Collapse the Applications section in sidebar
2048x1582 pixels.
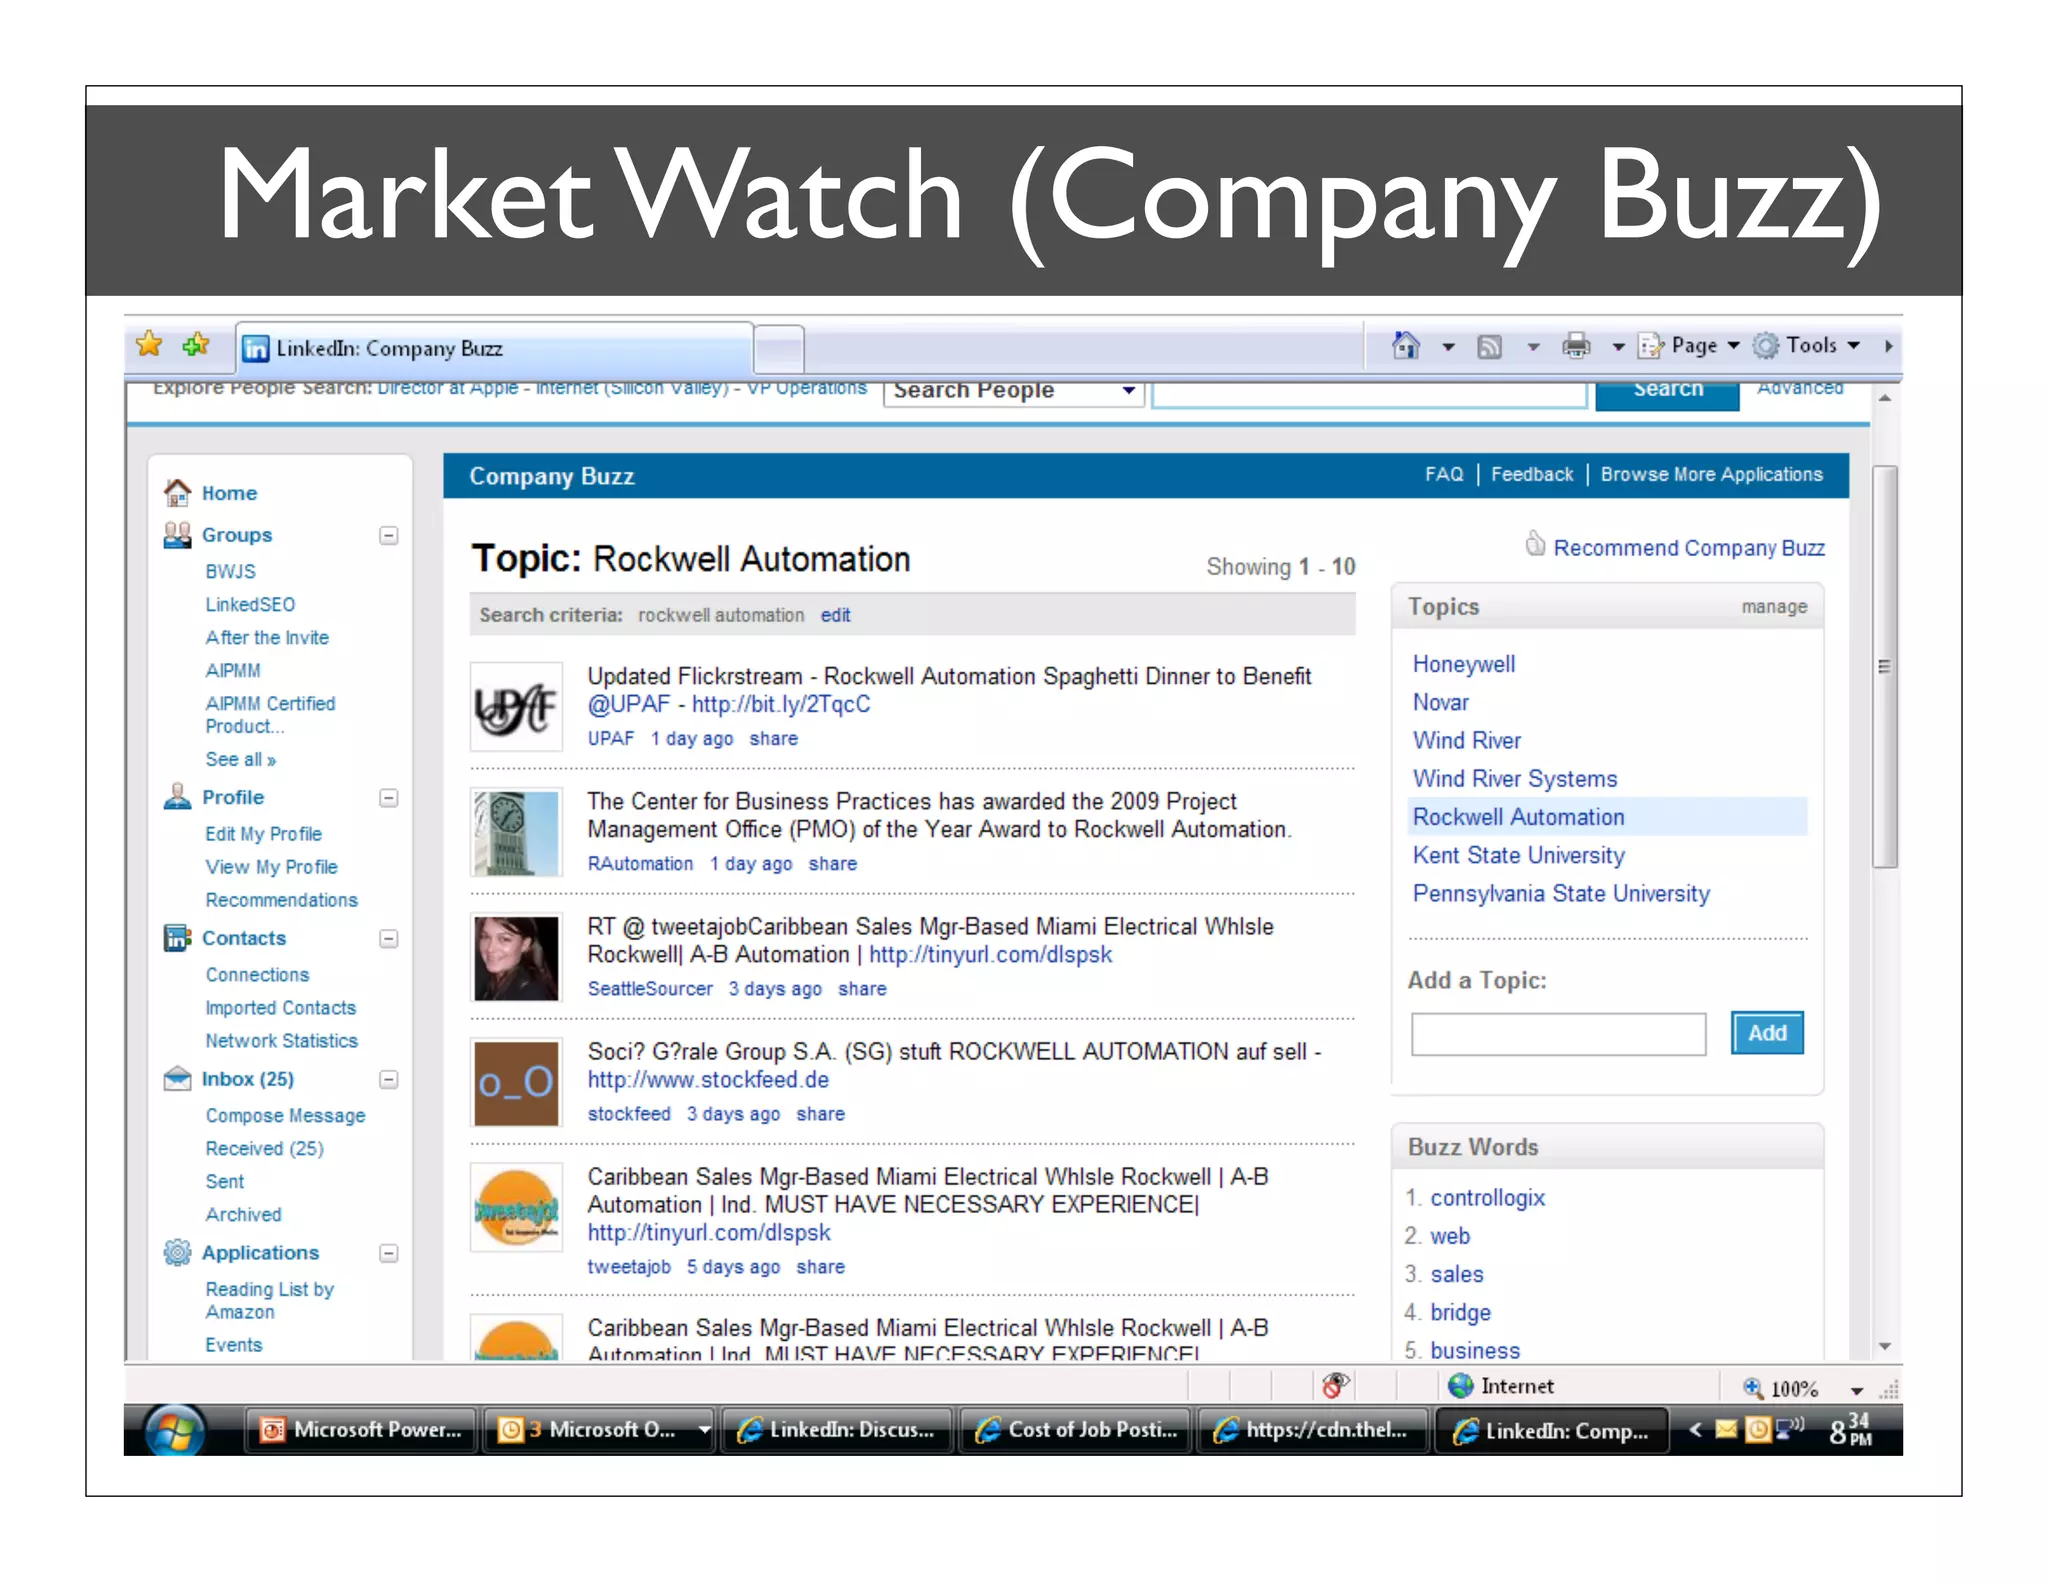(389, 1254)
